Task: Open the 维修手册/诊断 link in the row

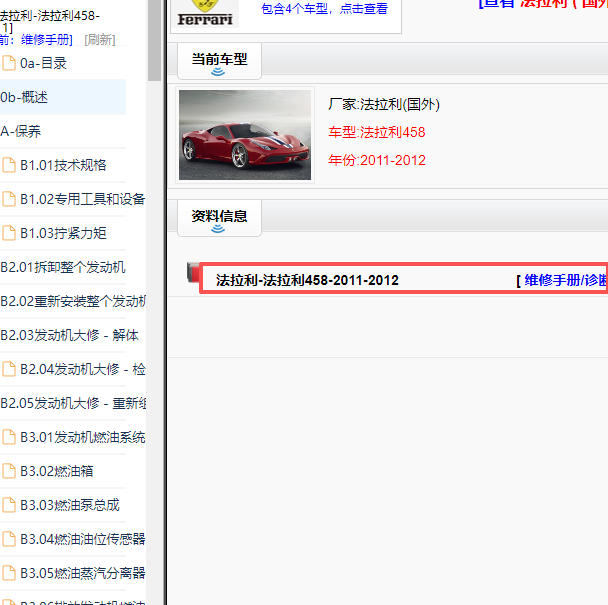Action: pos(566,280)
